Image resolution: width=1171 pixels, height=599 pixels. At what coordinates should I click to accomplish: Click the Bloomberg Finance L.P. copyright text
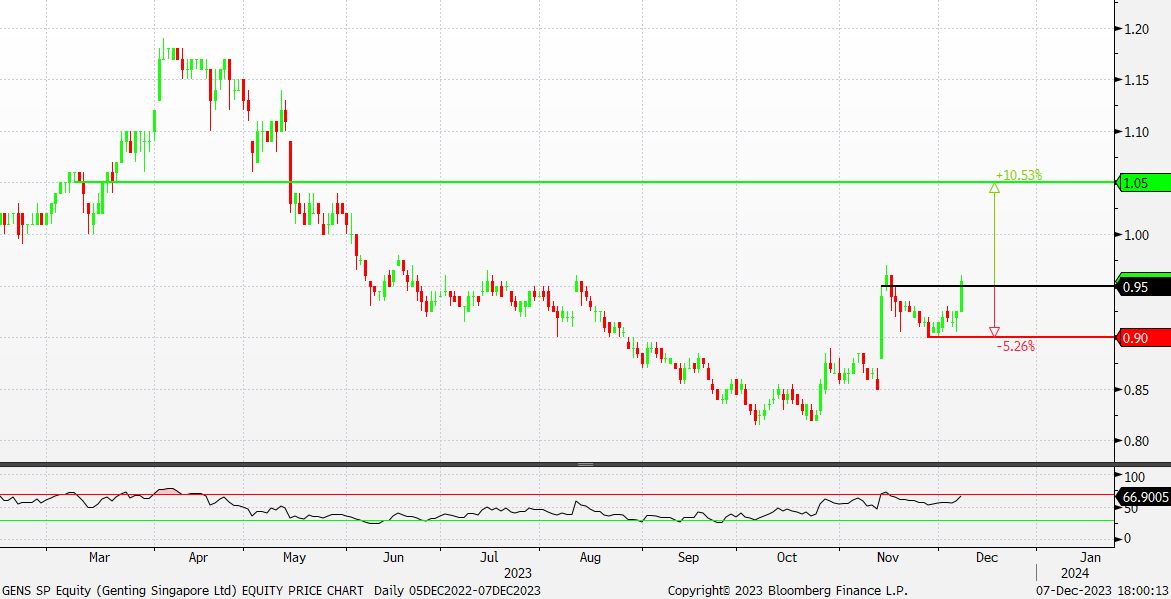(x=788, y=591)
